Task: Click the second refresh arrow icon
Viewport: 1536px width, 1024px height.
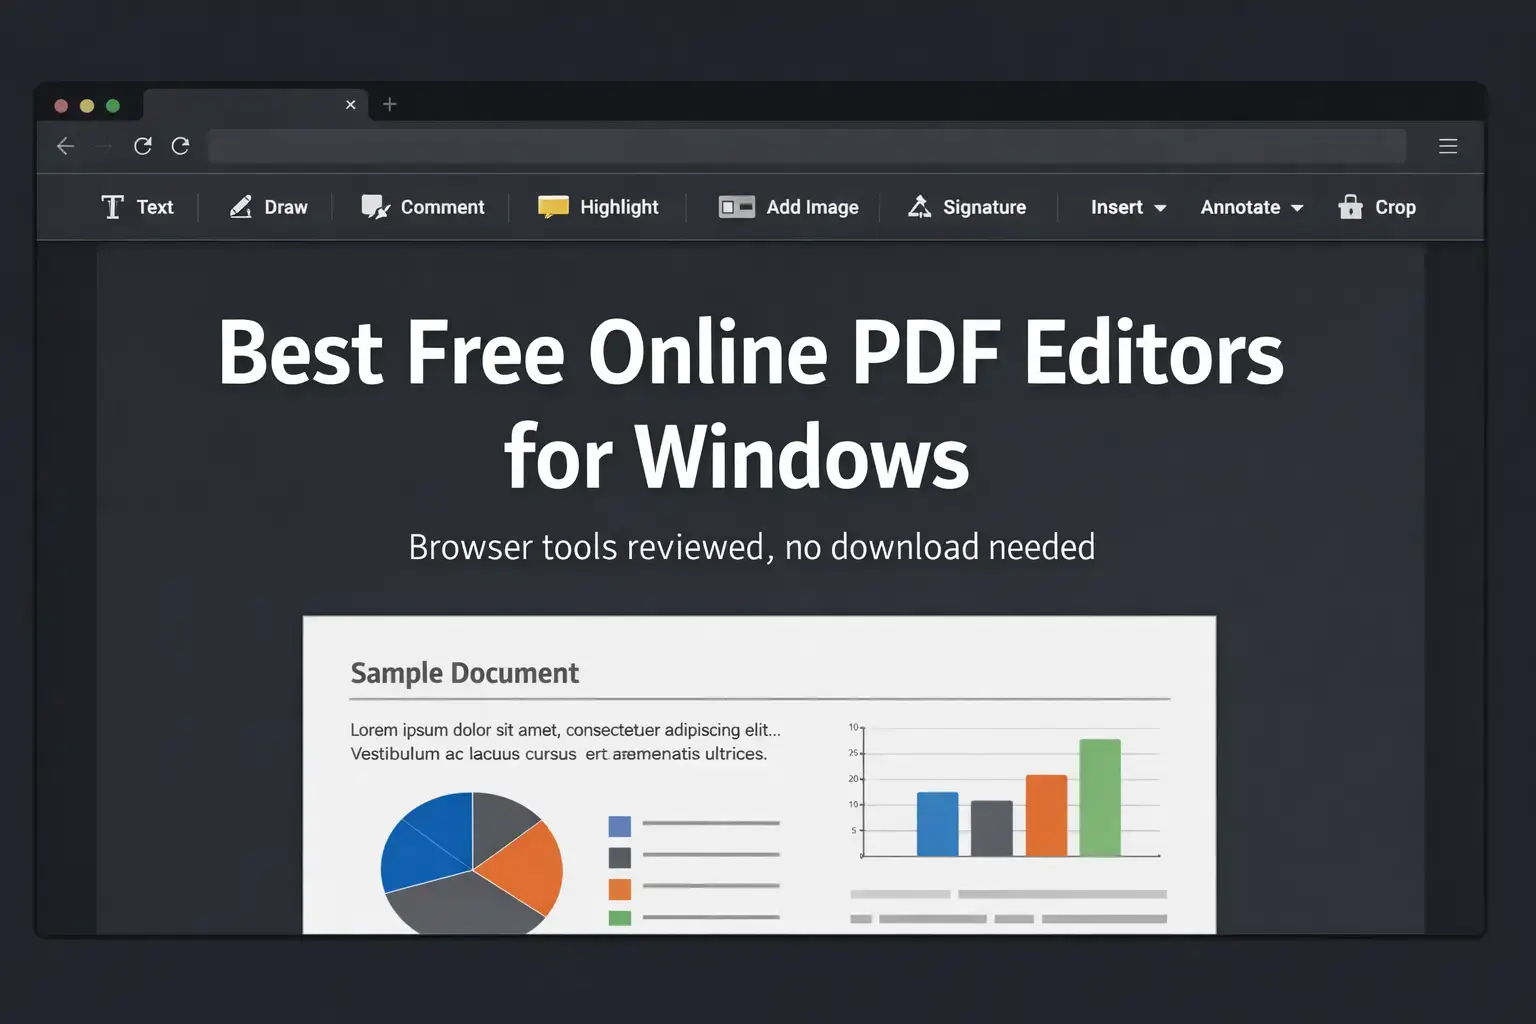Action: [181, 146]
